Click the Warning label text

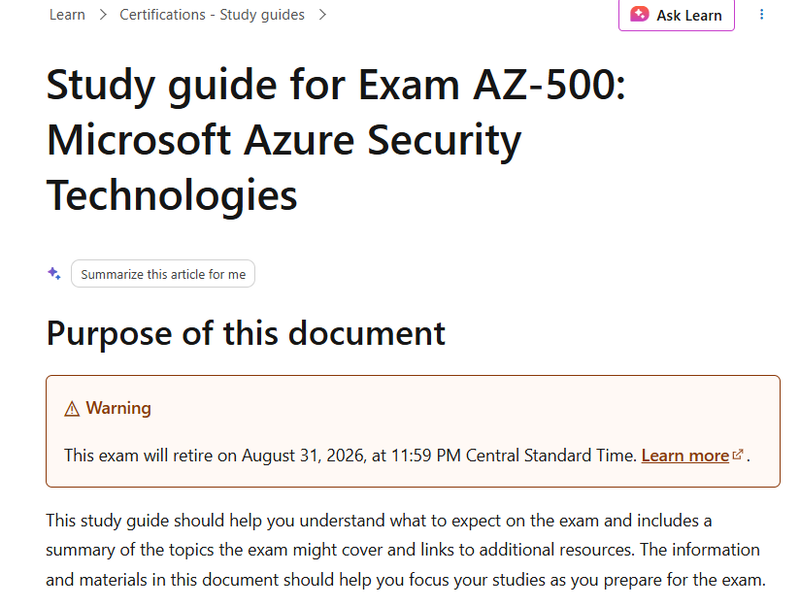tap(118, 408)
